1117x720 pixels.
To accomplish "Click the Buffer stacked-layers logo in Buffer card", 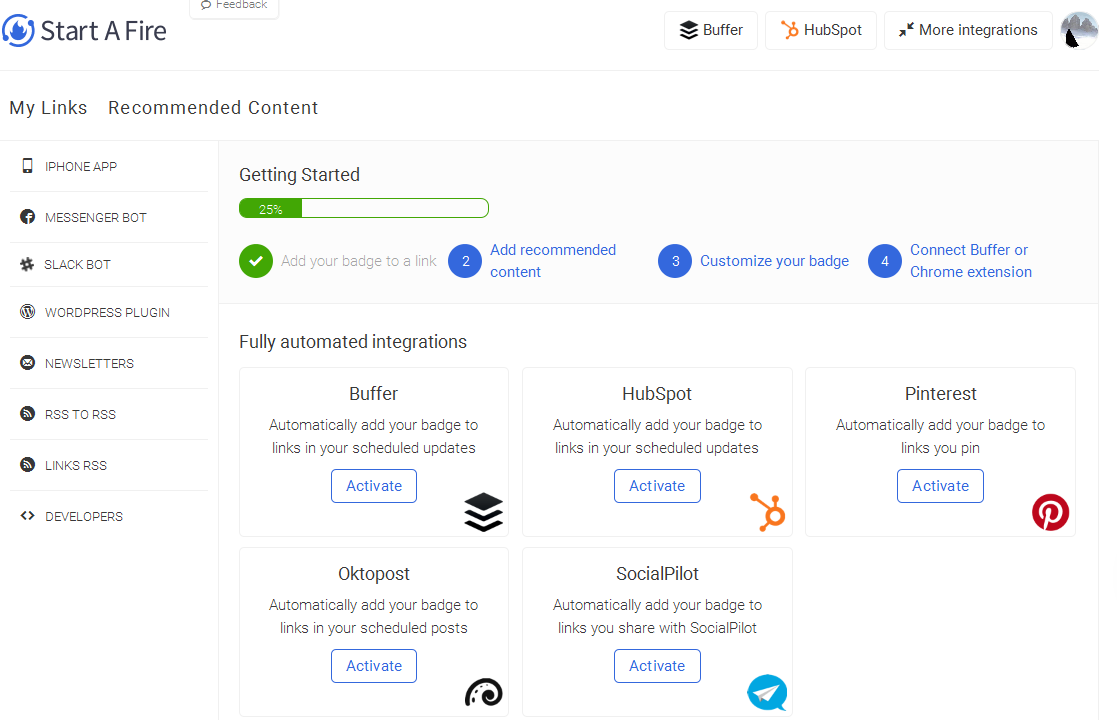I will (483, 513).
